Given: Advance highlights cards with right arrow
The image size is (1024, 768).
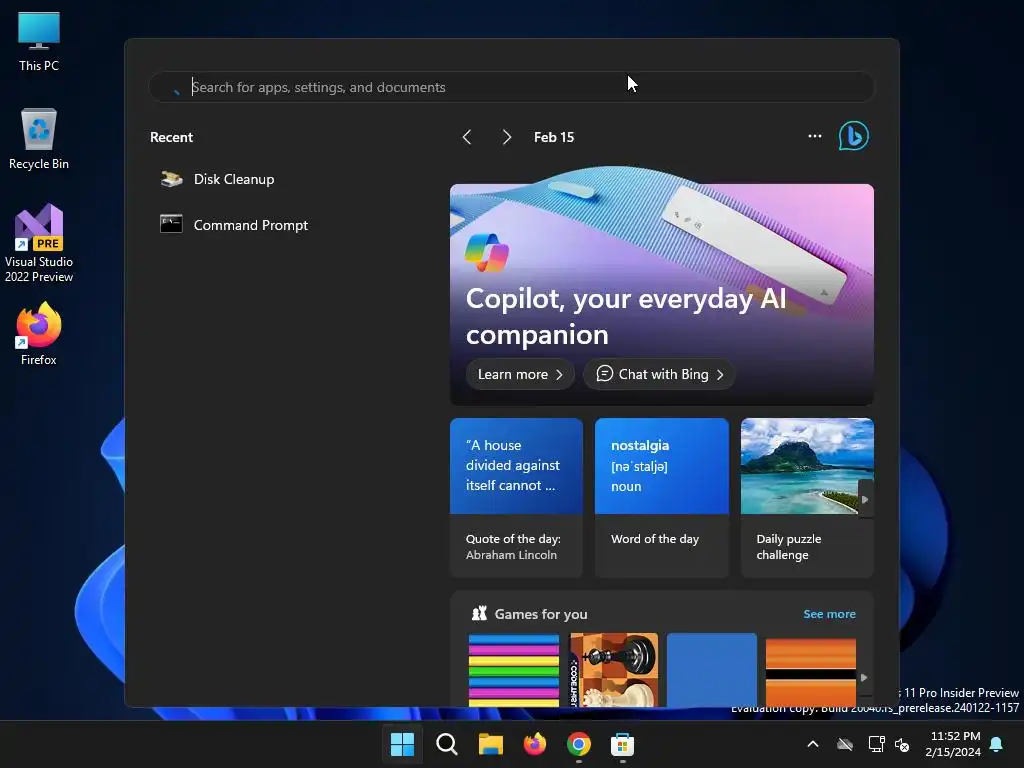Looking at the screenshot, I should (x=865, y=500).
